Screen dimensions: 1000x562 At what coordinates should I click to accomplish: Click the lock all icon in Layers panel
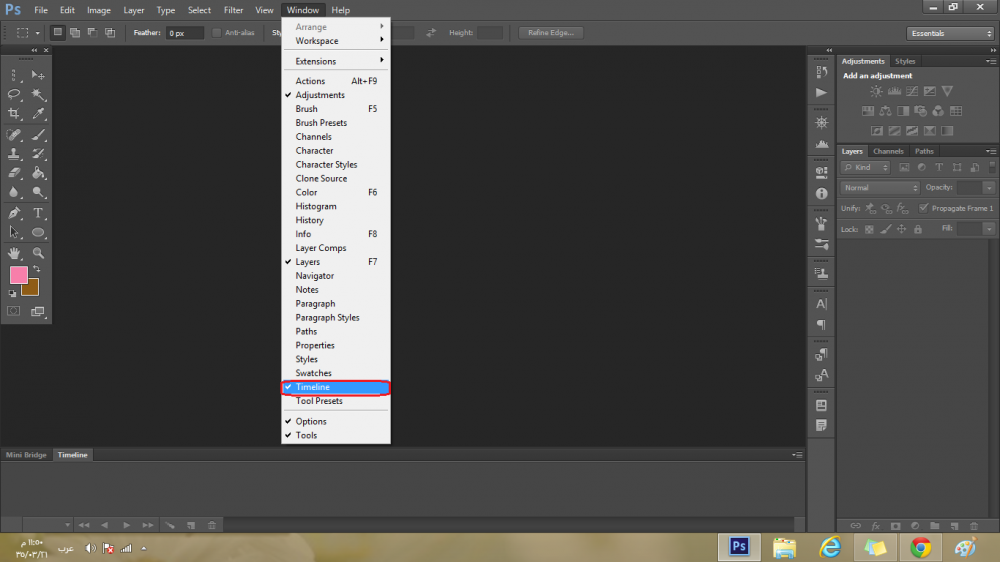(x=918, y=229)
